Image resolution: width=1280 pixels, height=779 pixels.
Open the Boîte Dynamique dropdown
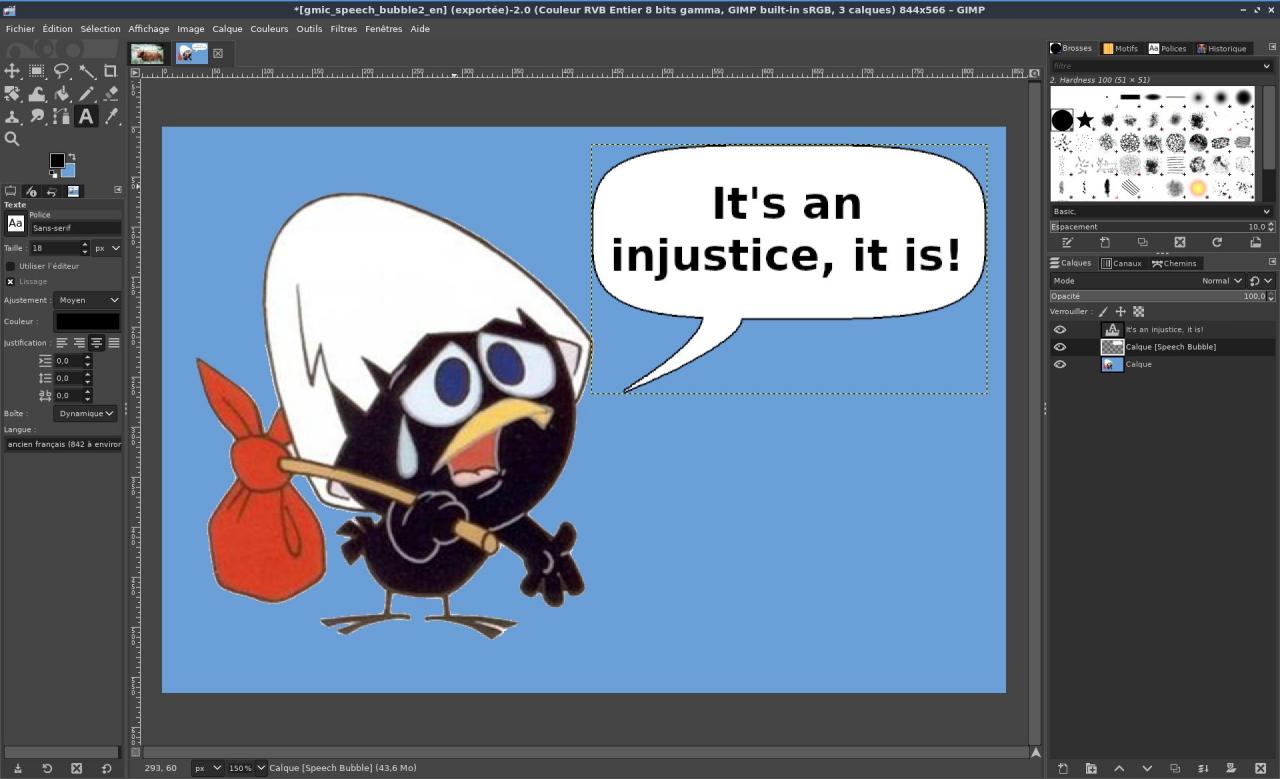[86, 413]
